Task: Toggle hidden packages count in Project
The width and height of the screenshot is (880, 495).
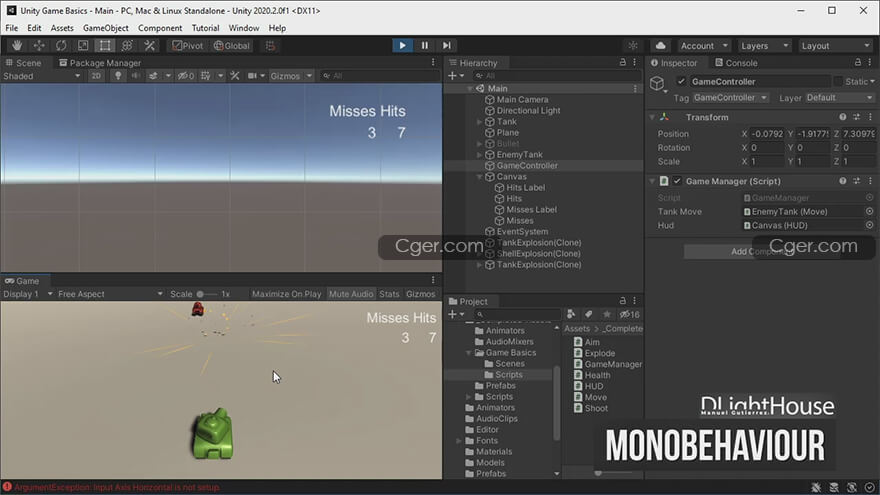Action: pos(629,314)
